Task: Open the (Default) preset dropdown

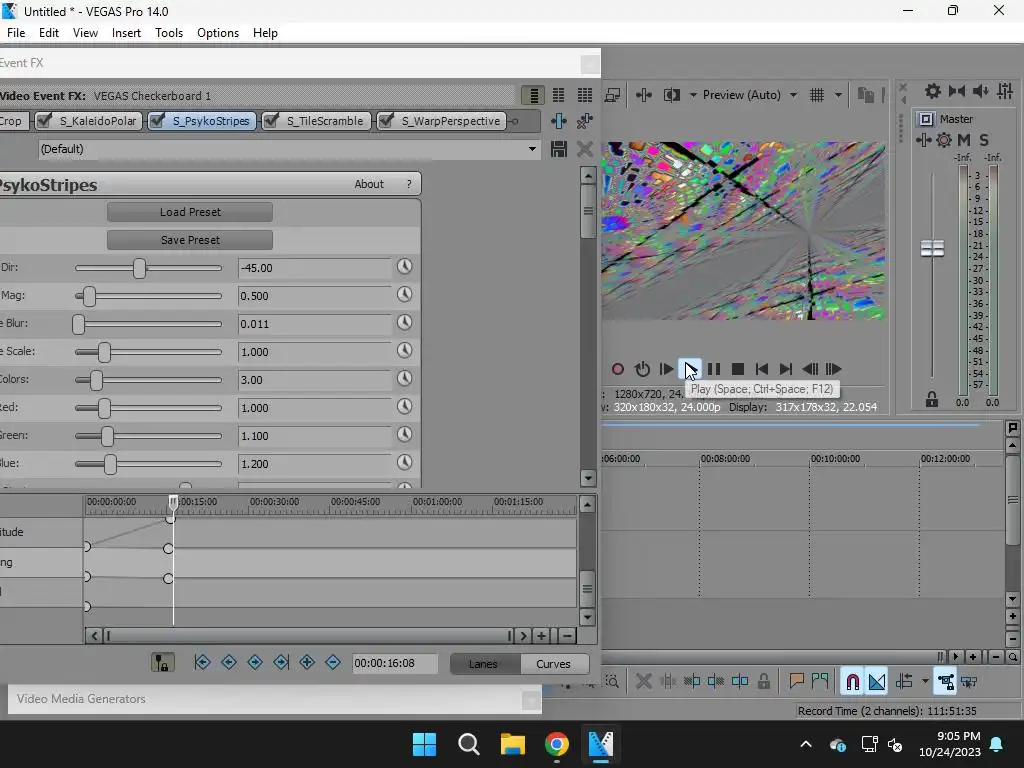Action: click(532, 149)
